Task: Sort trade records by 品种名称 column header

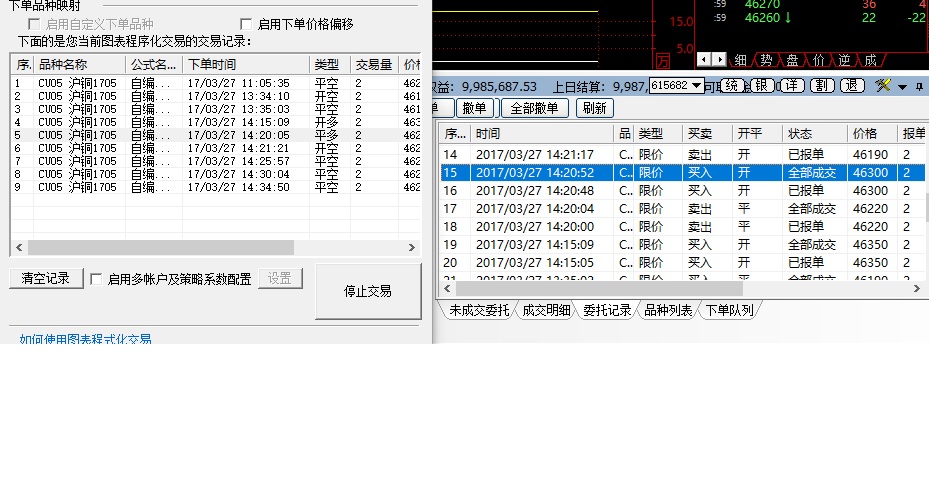Action: point(79,65)
